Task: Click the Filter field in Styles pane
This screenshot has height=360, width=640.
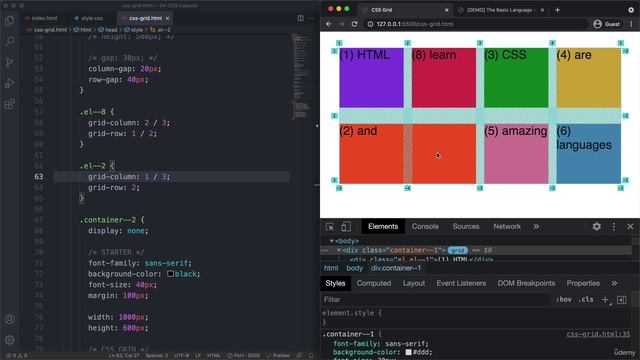Action: tap(435, 300)
